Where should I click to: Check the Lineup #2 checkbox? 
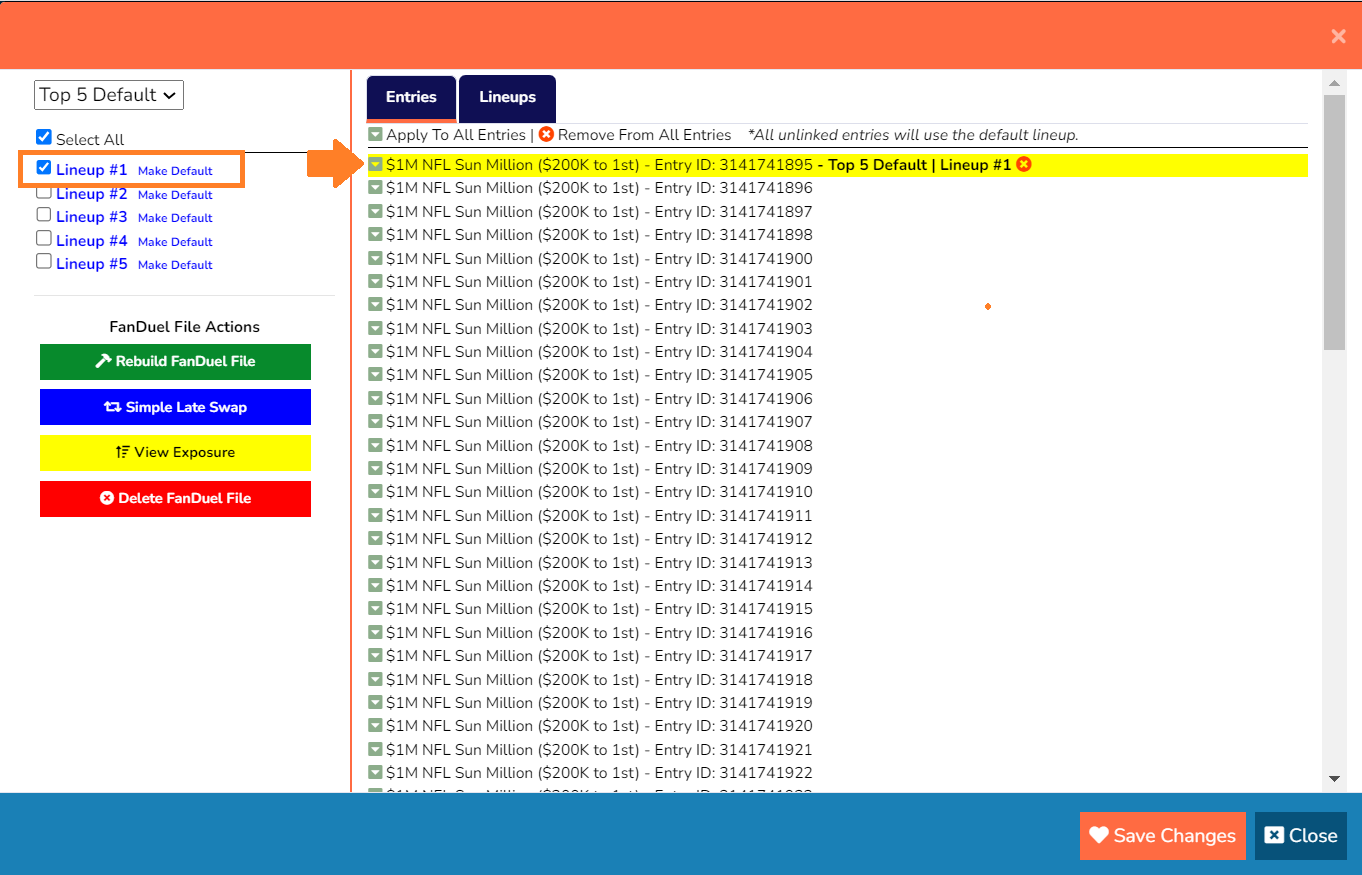(43, 193)
